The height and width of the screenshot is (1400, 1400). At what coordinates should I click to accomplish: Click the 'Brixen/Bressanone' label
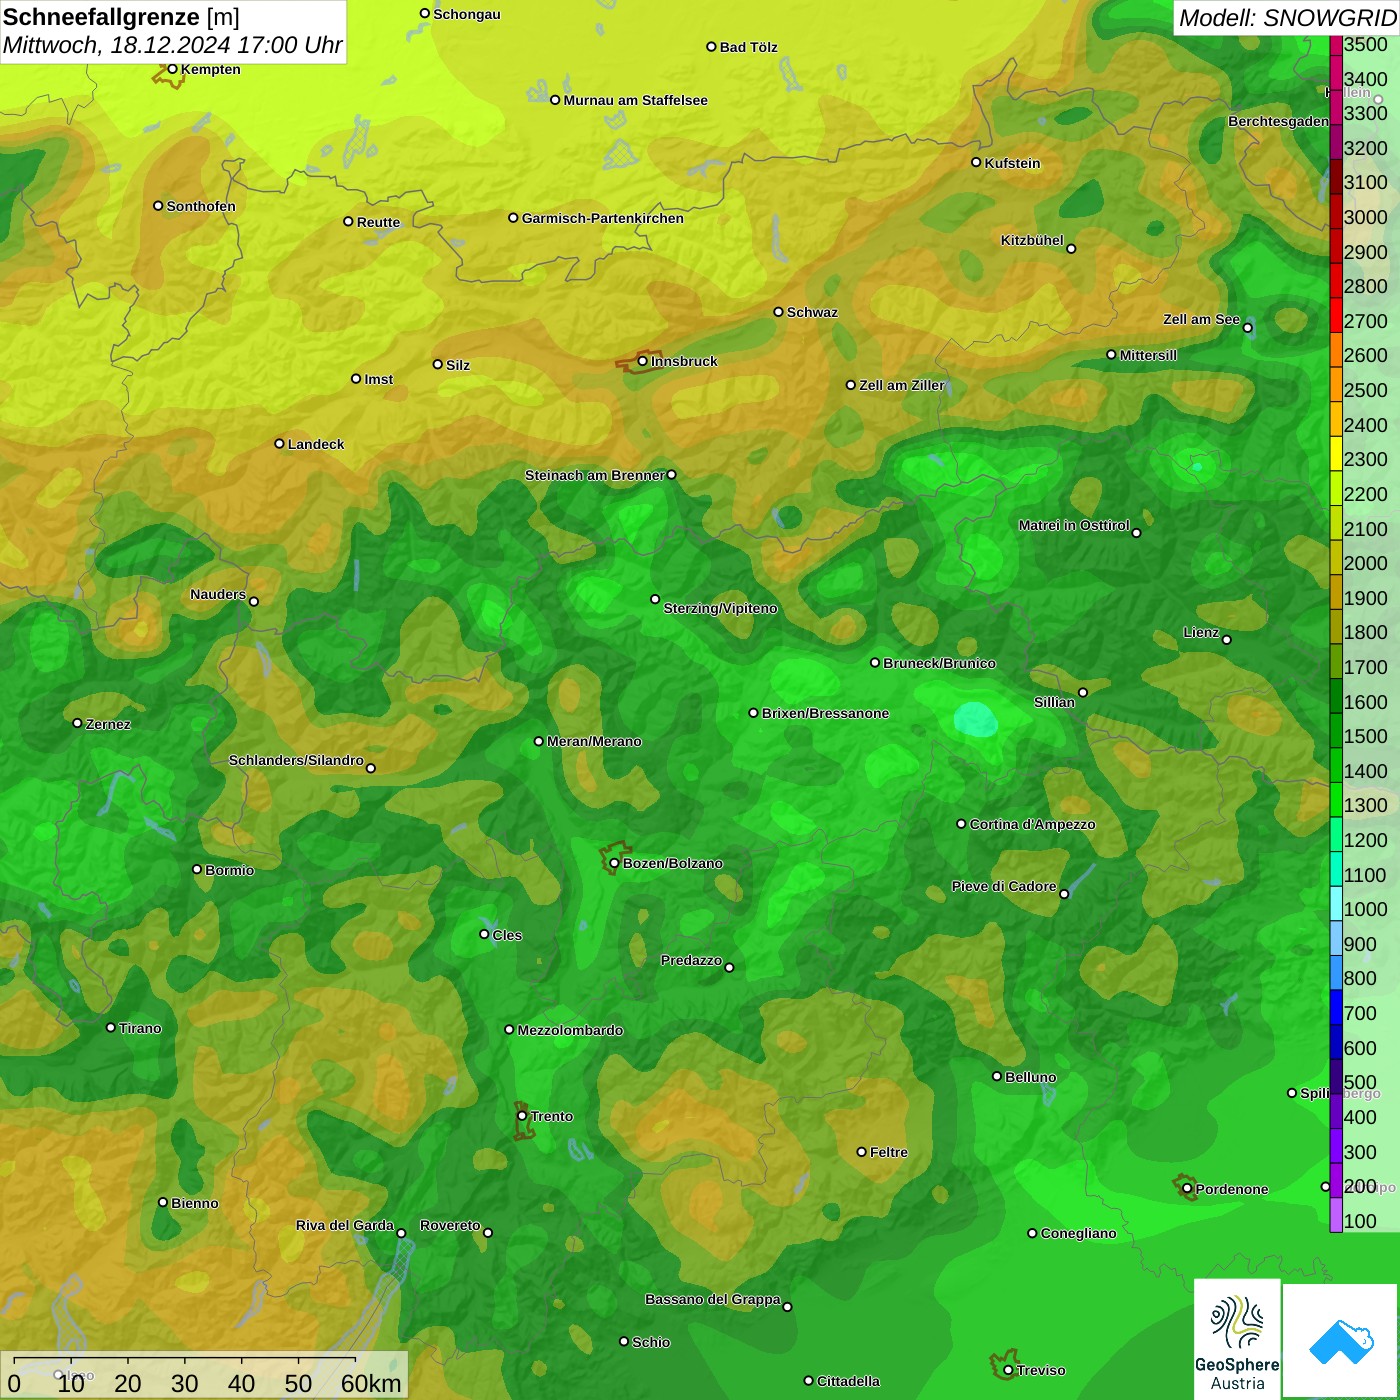(825, 713)
